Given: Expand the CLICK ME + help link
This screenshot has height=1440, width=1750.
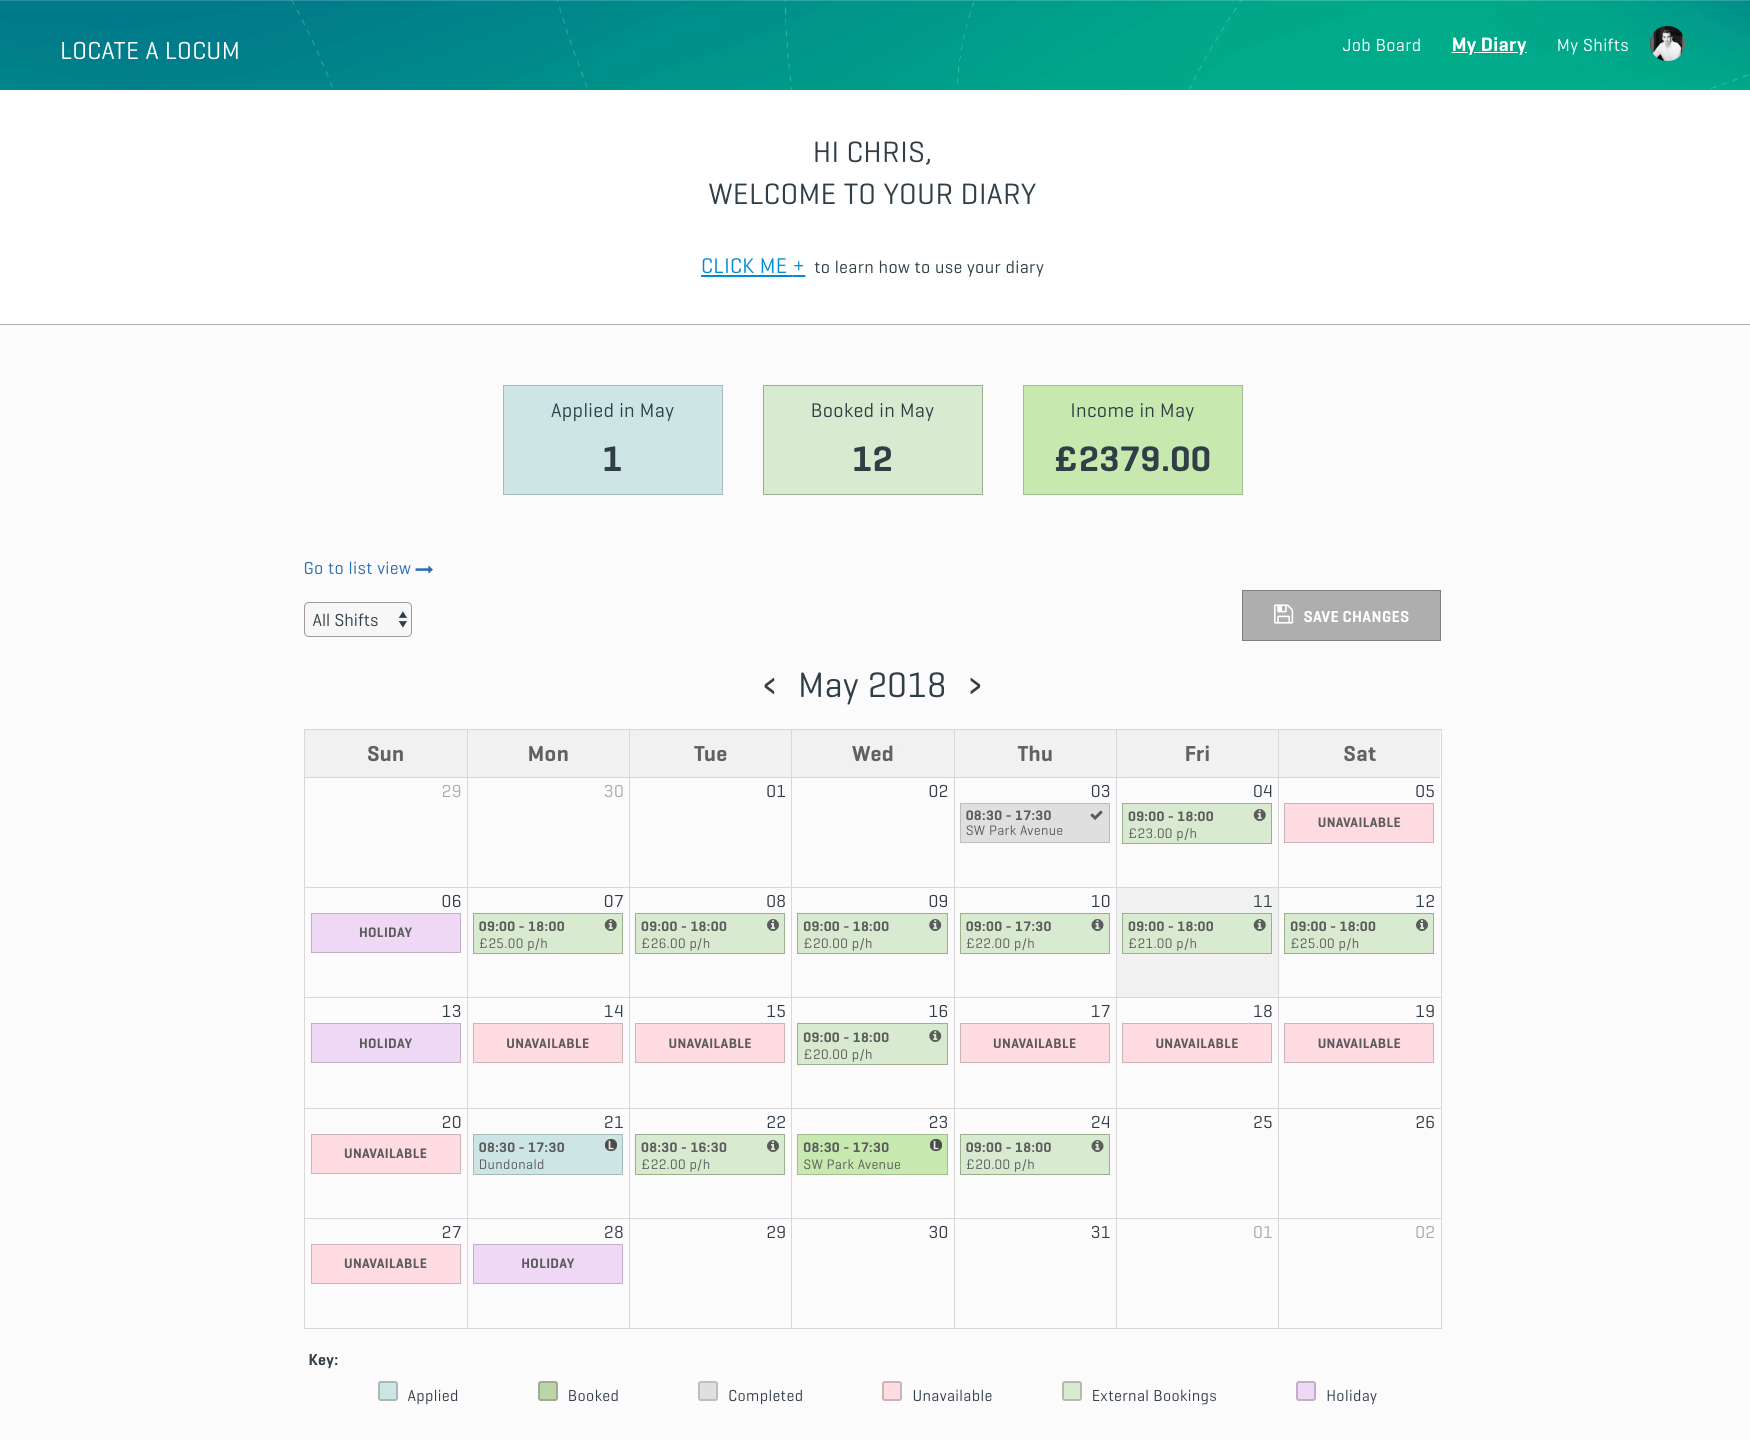Looking at the screenshot, I should click(x=752, y=267).
